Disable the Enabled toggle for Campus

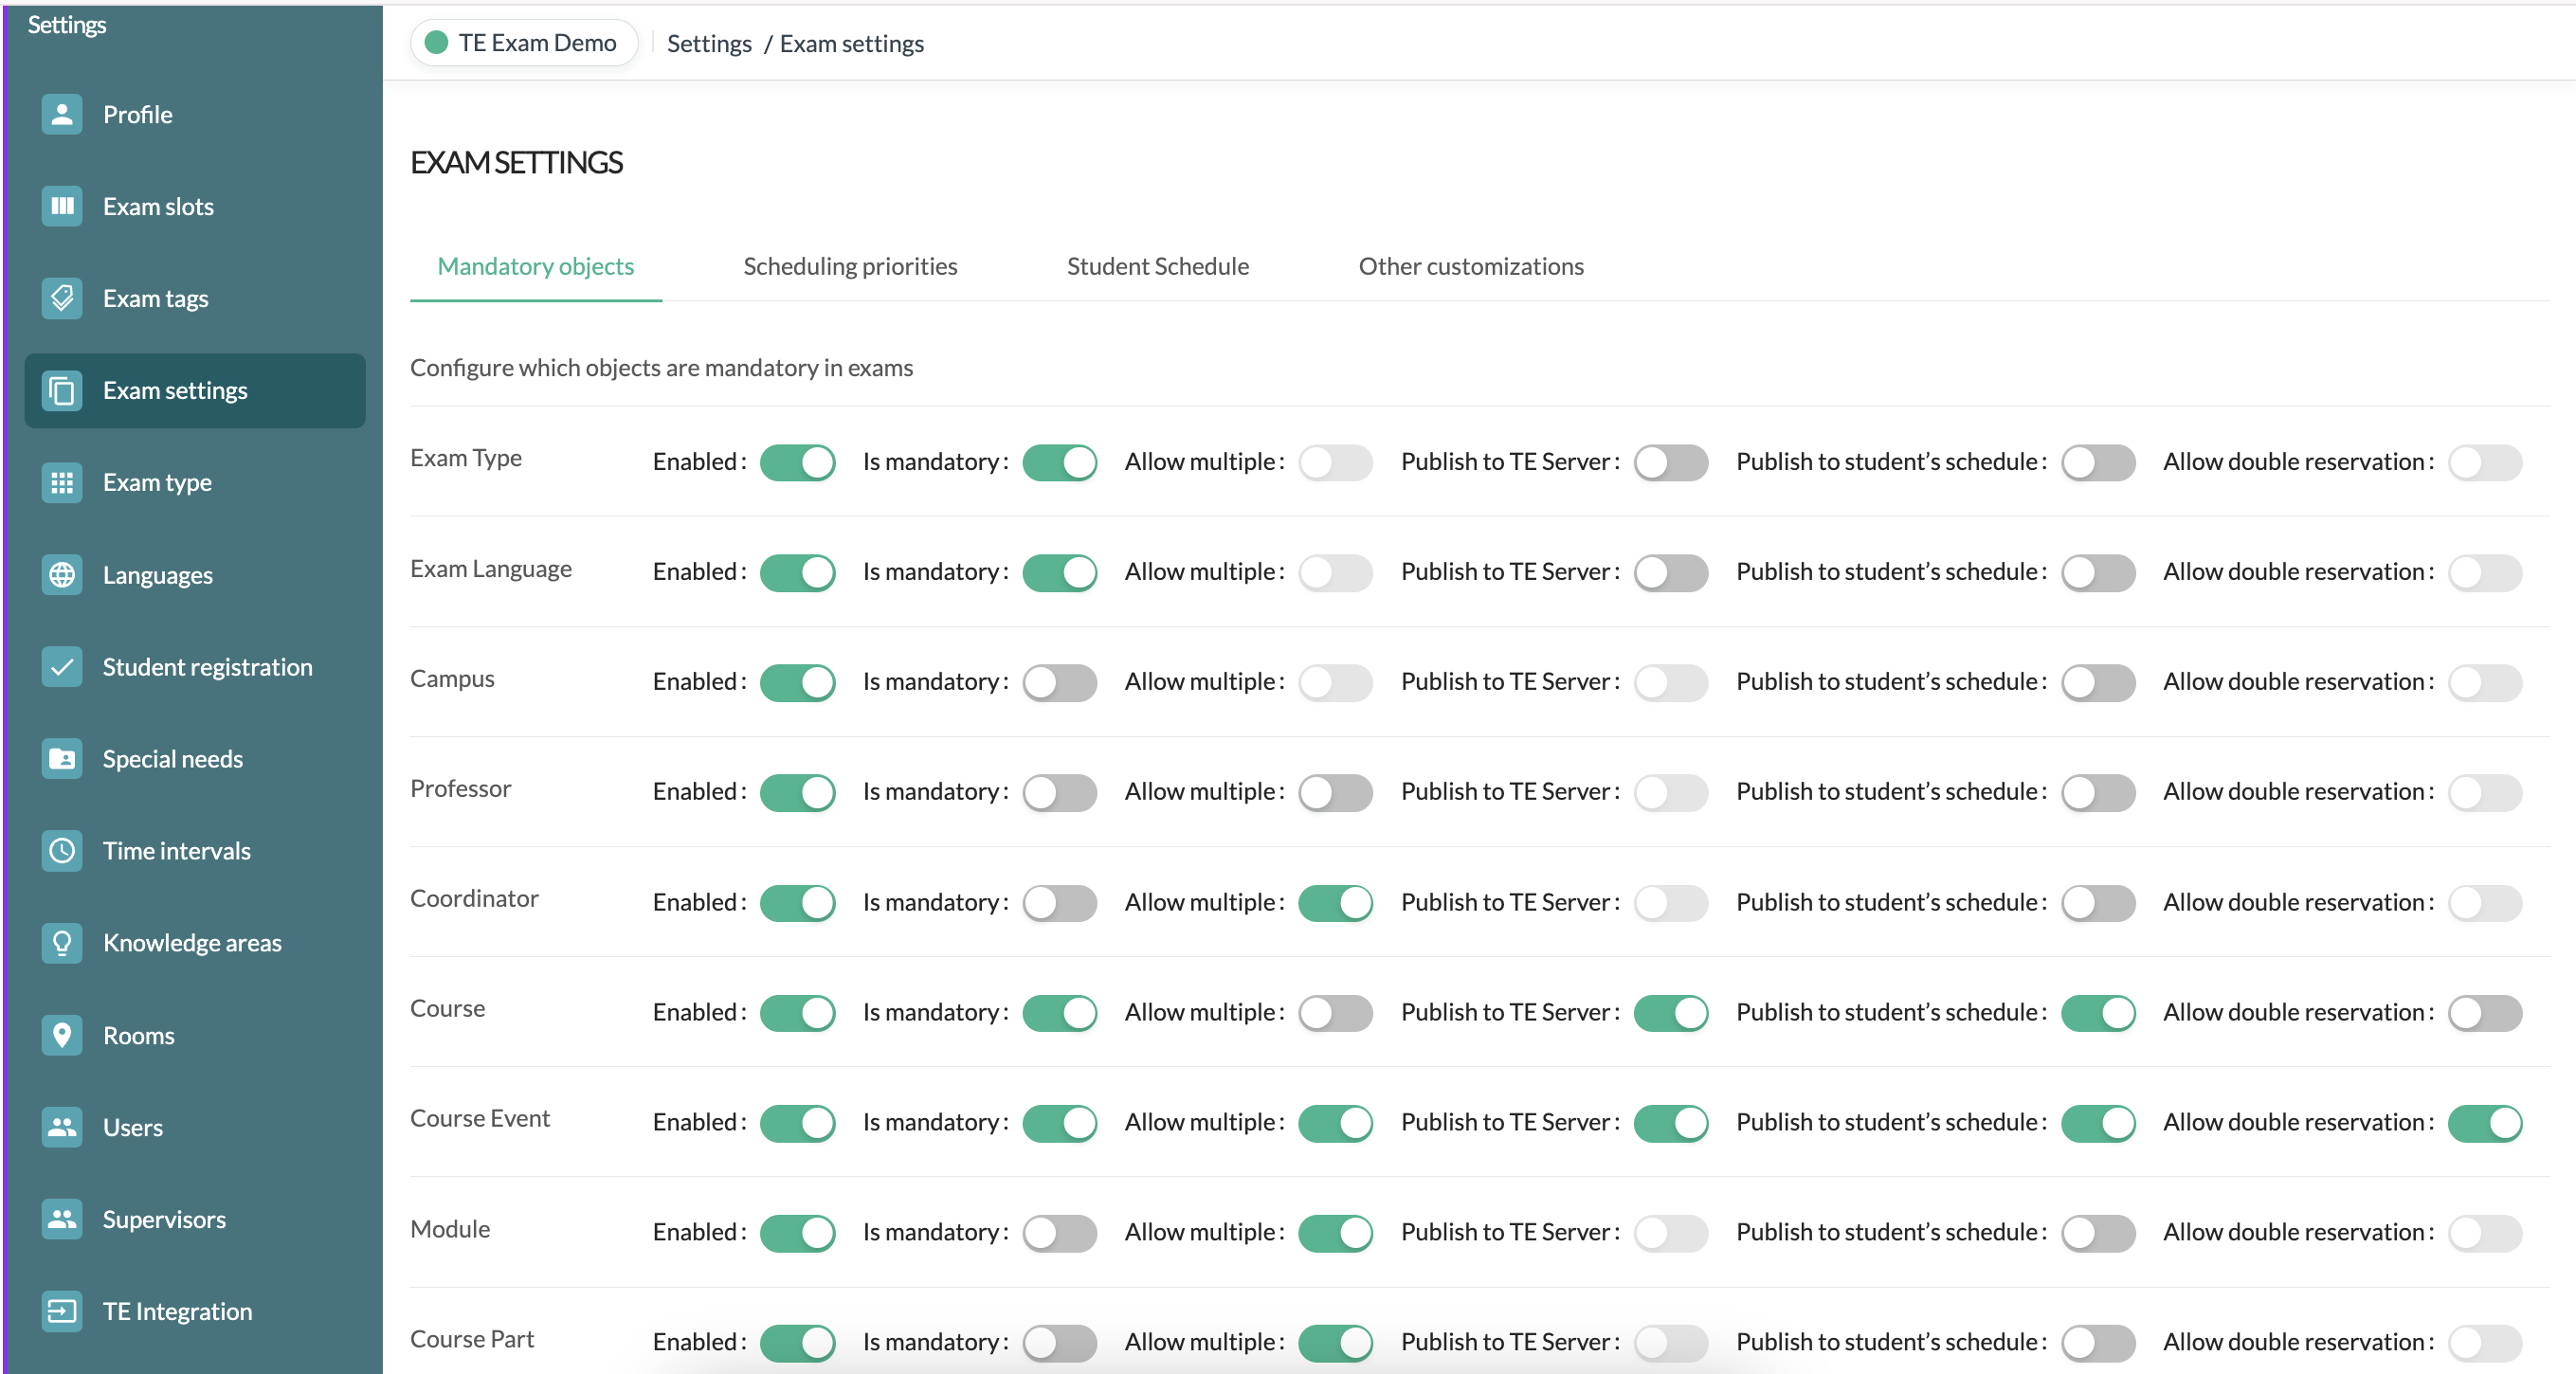pos(797,682)
